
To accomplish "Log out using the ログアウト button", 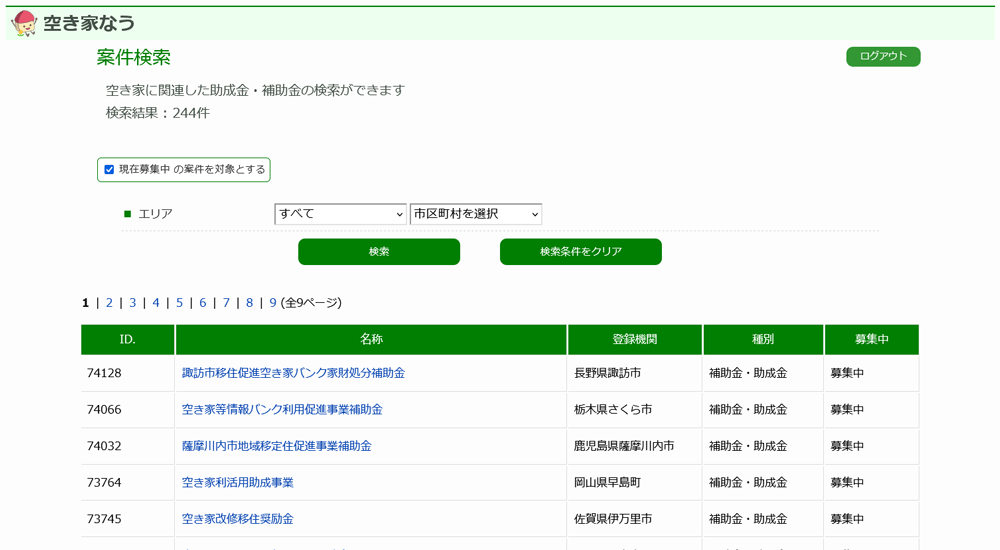I will point(883,57).
